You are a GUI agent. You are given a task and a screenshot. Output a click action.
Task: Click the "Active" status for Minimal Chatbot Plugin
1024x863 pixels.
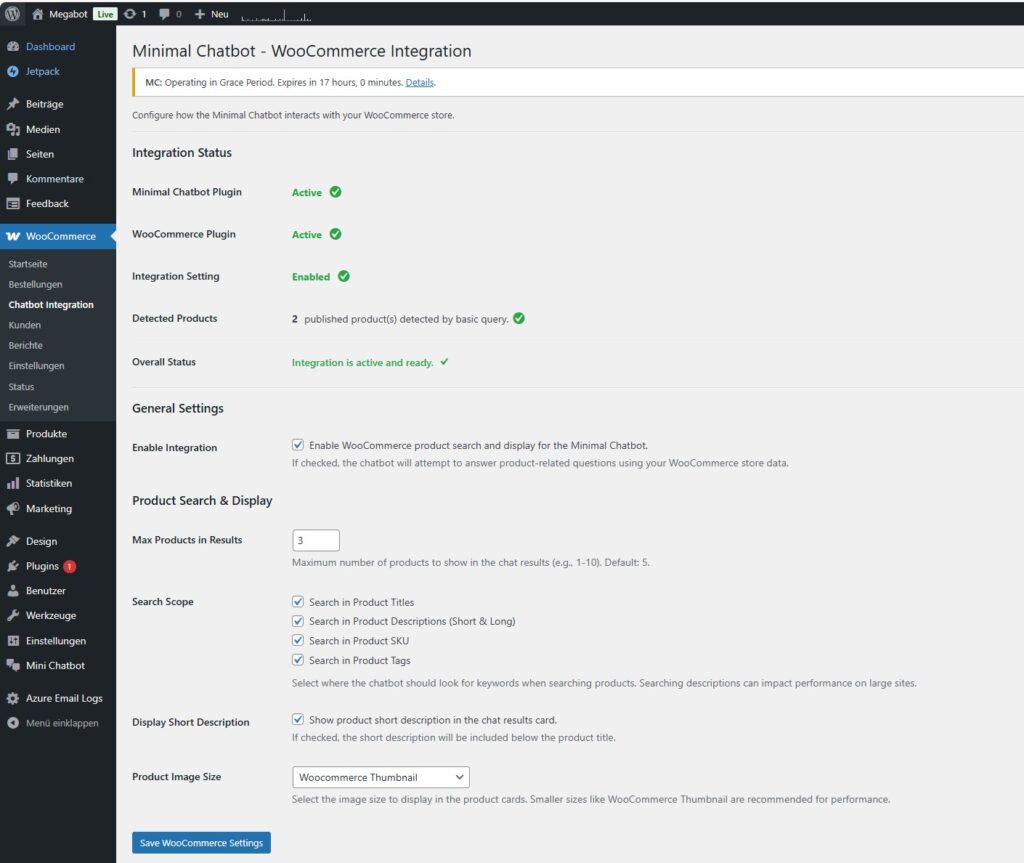pyautogui.click(x=307, y=193)
